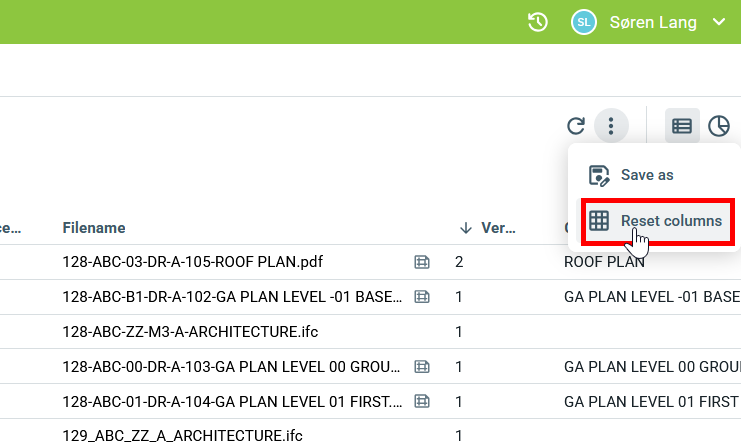Sort by the Filename column header
The image size is (741, 442).
[94, 228]
